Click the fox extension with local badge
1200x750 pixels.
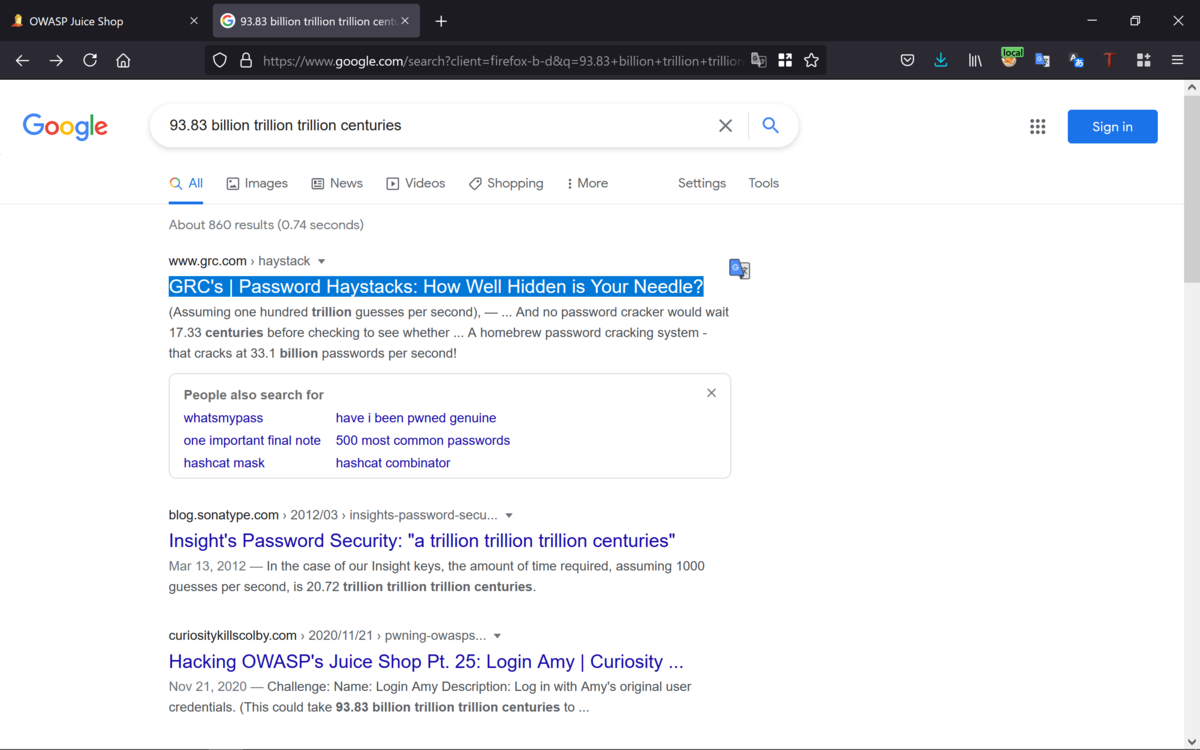[1010, 59]
